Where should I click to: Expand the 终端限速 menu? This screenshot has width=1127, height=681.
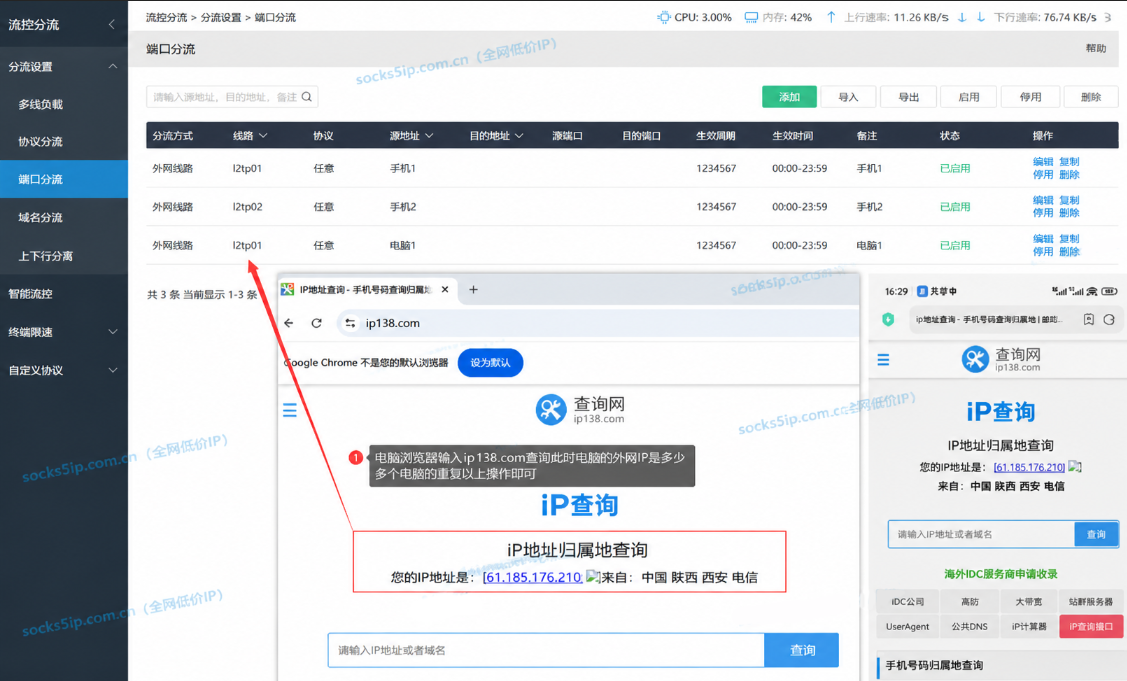[x=113, y=332]
